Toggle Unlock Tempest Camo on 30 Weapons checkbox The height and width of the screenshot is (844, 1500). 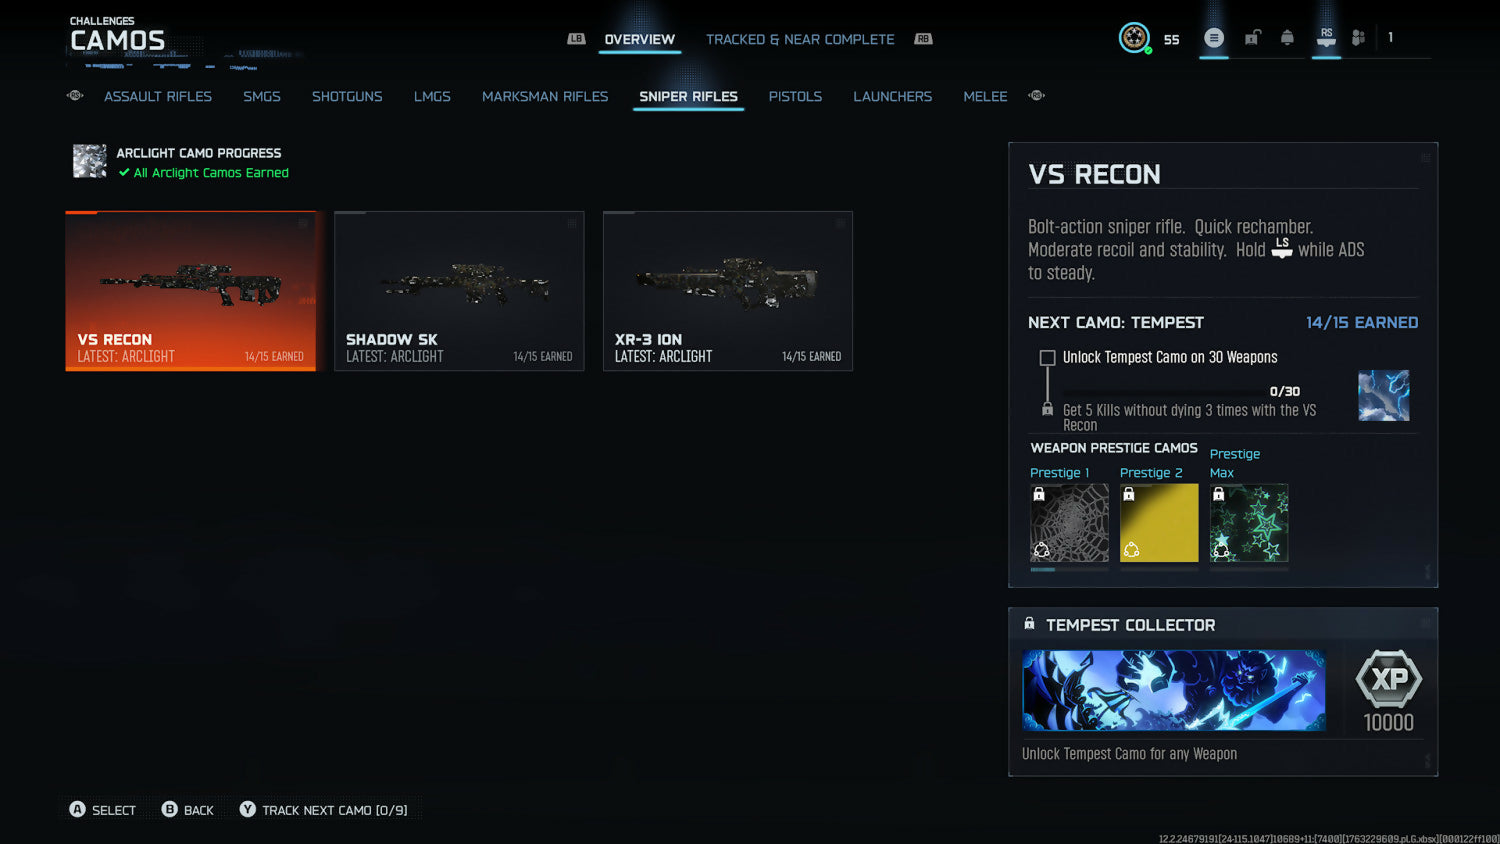coord(1047,358)
